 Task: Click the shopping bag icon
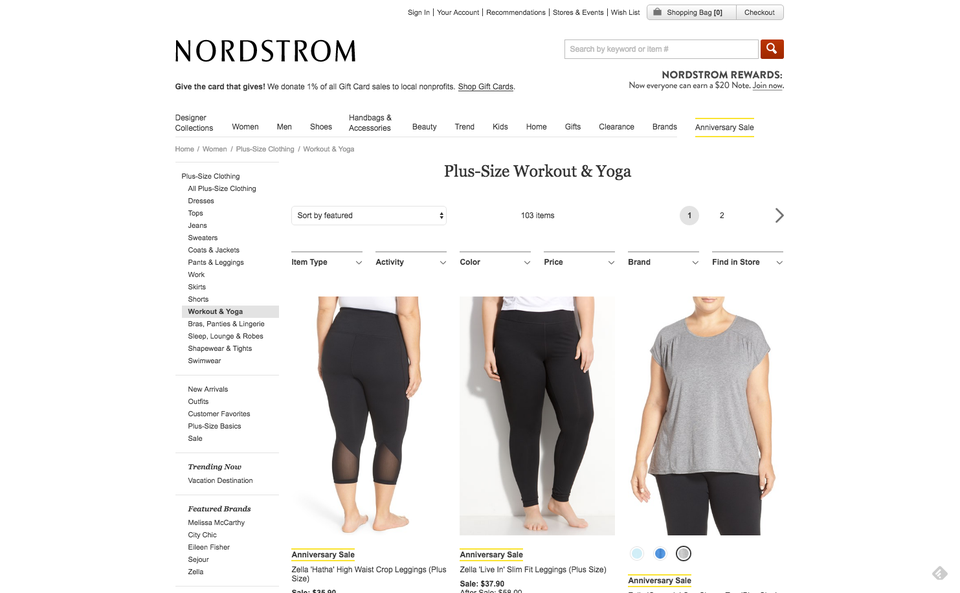657,12
